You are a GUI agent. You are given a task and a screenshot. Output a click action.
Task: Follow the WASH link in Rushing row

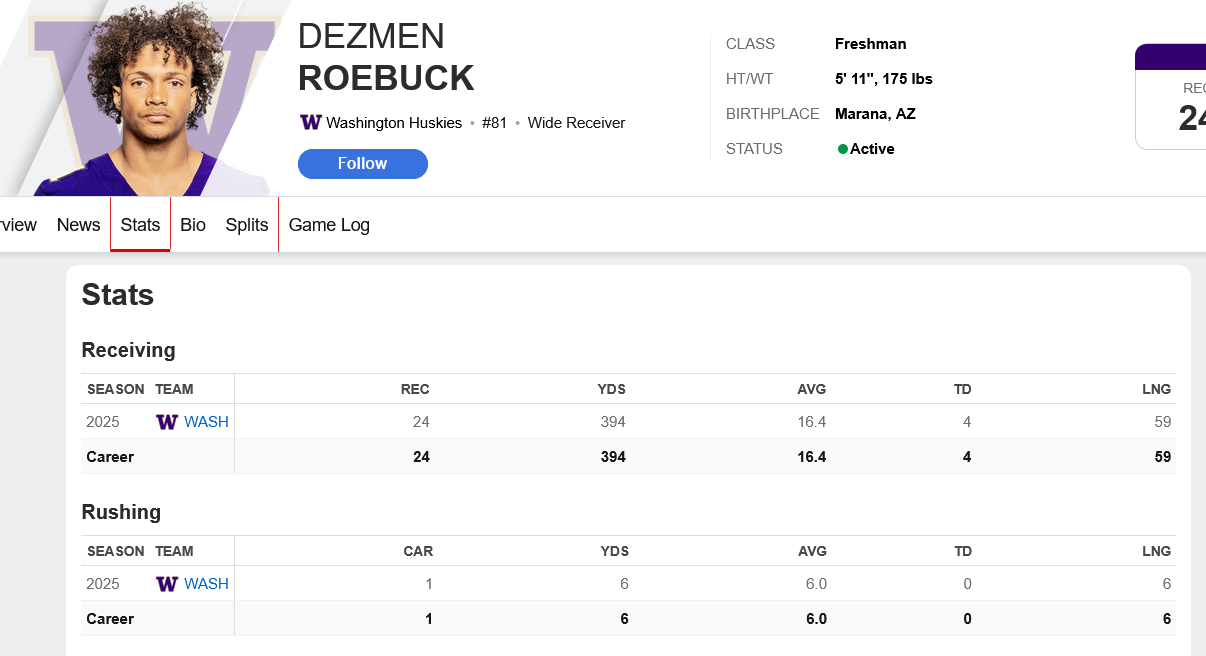pyautogui.click(x=206, y=584)
